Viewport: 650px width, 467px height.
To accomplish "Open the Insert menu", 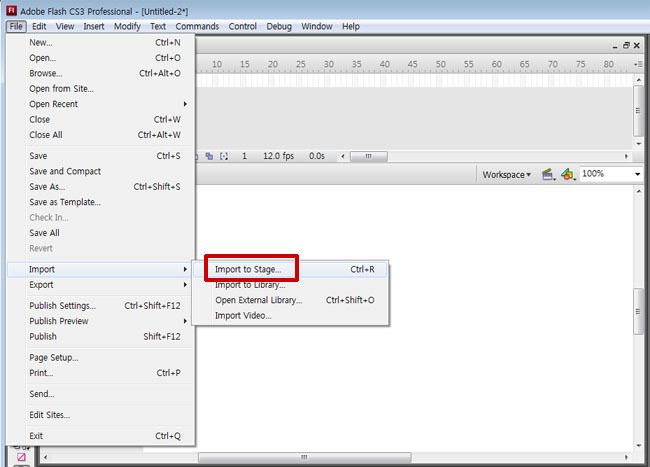I will (94, 27).
